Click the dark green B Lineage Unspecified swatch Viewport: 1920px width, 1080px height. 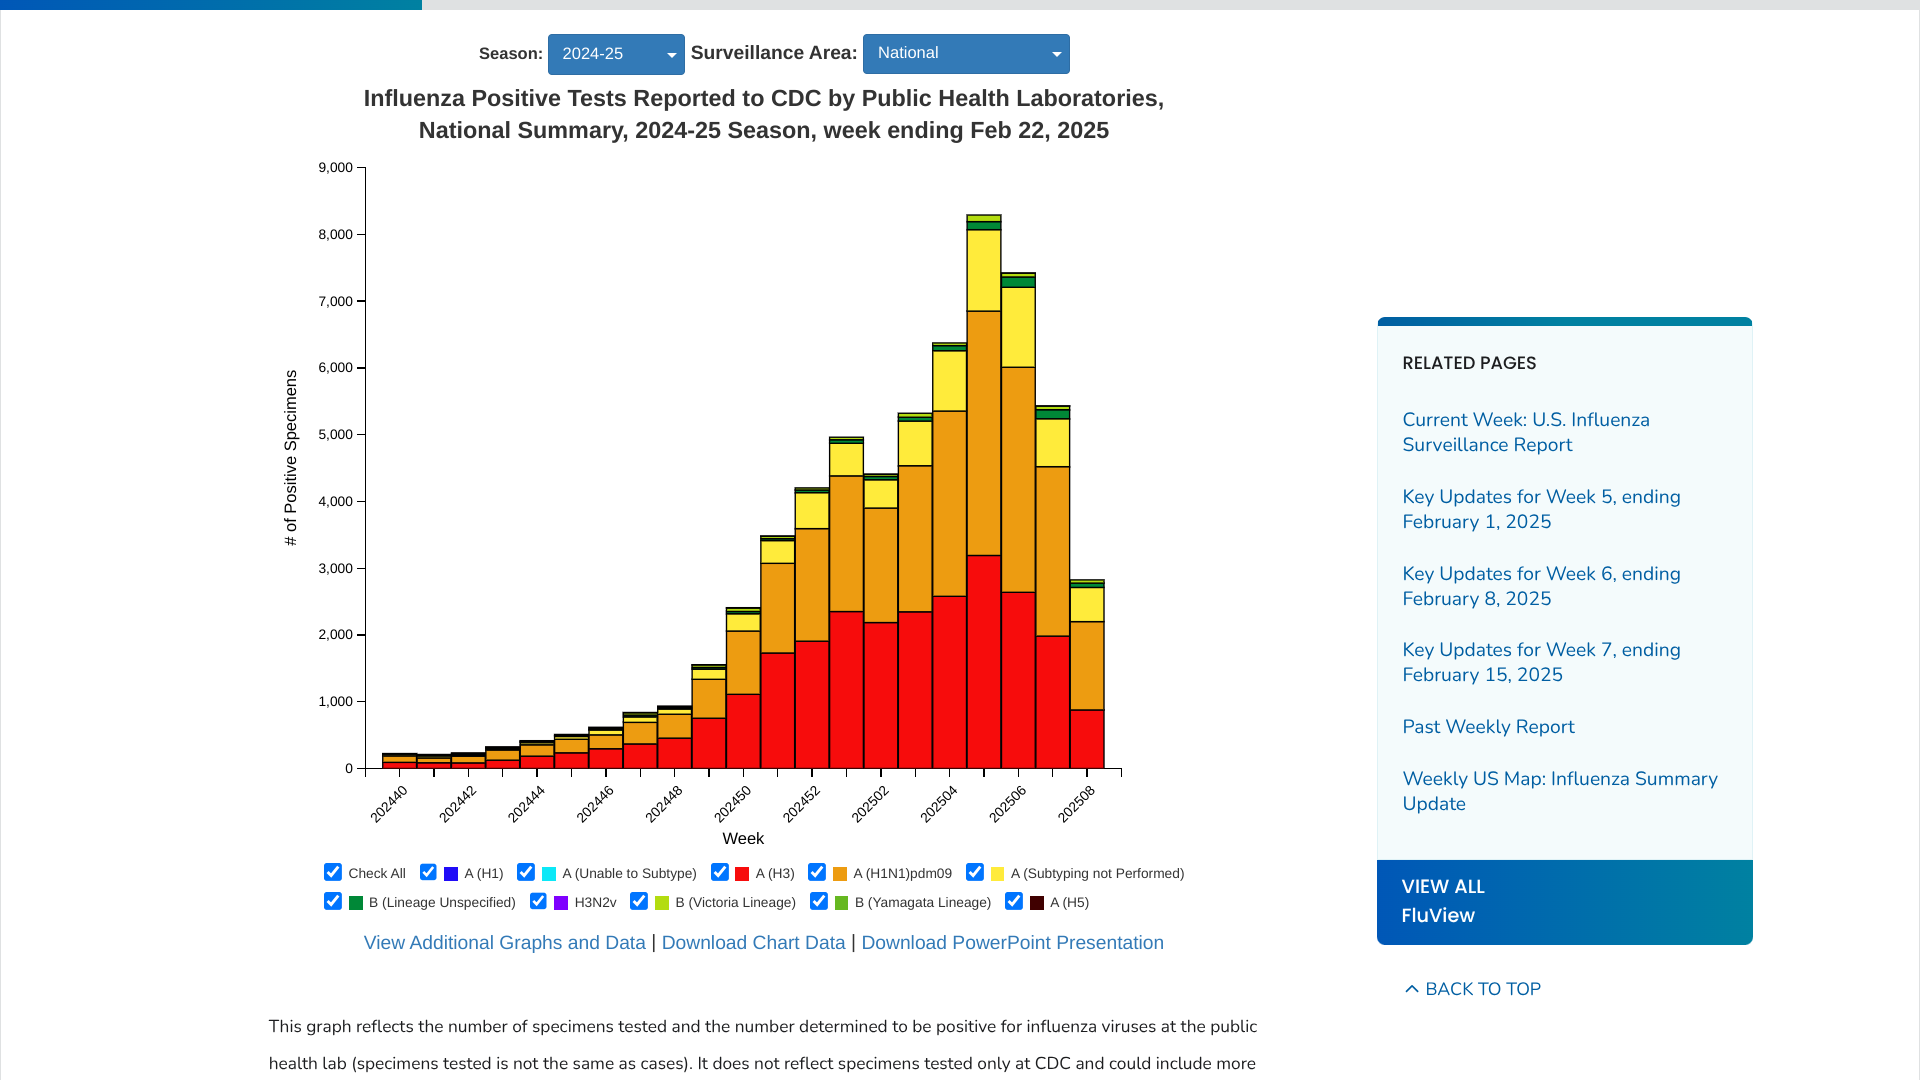pyautogui.click(x=356, y=903)
